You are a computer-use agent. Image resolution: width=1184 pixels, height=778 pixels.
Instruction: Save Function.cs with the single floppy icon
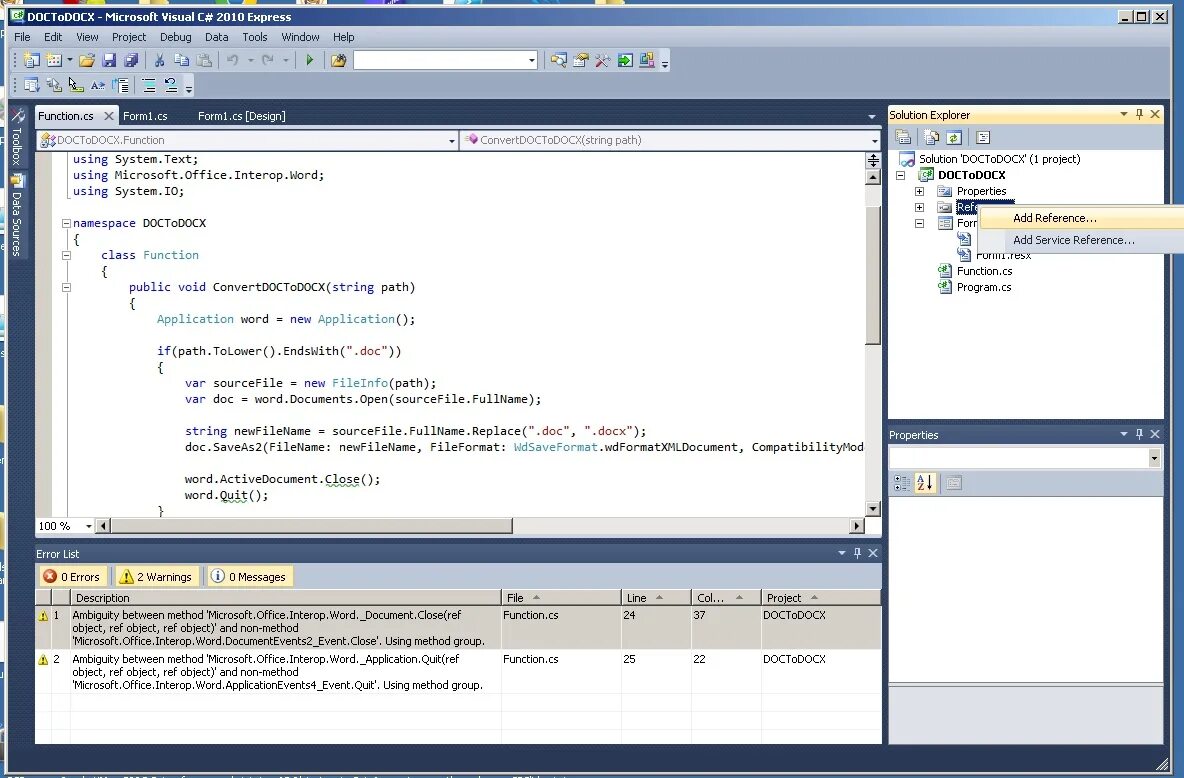[x=109, y=60]
